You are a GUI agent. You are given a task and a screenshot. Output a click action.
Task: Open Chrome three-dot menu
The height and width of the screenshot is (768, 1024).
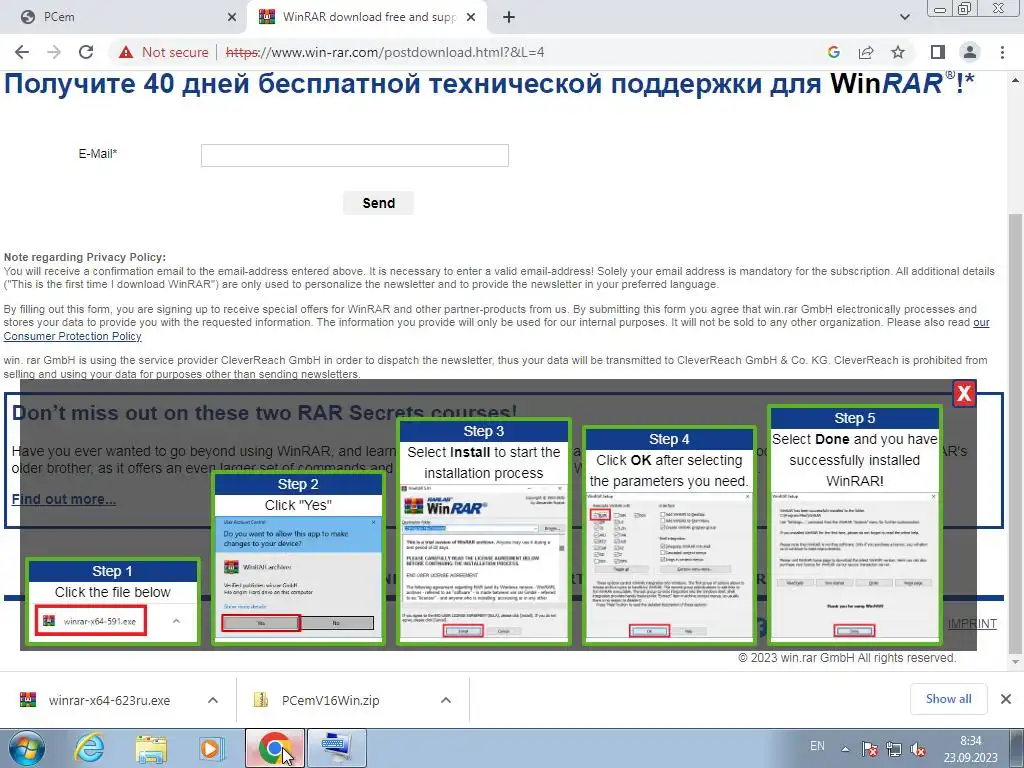[1002, 52]
